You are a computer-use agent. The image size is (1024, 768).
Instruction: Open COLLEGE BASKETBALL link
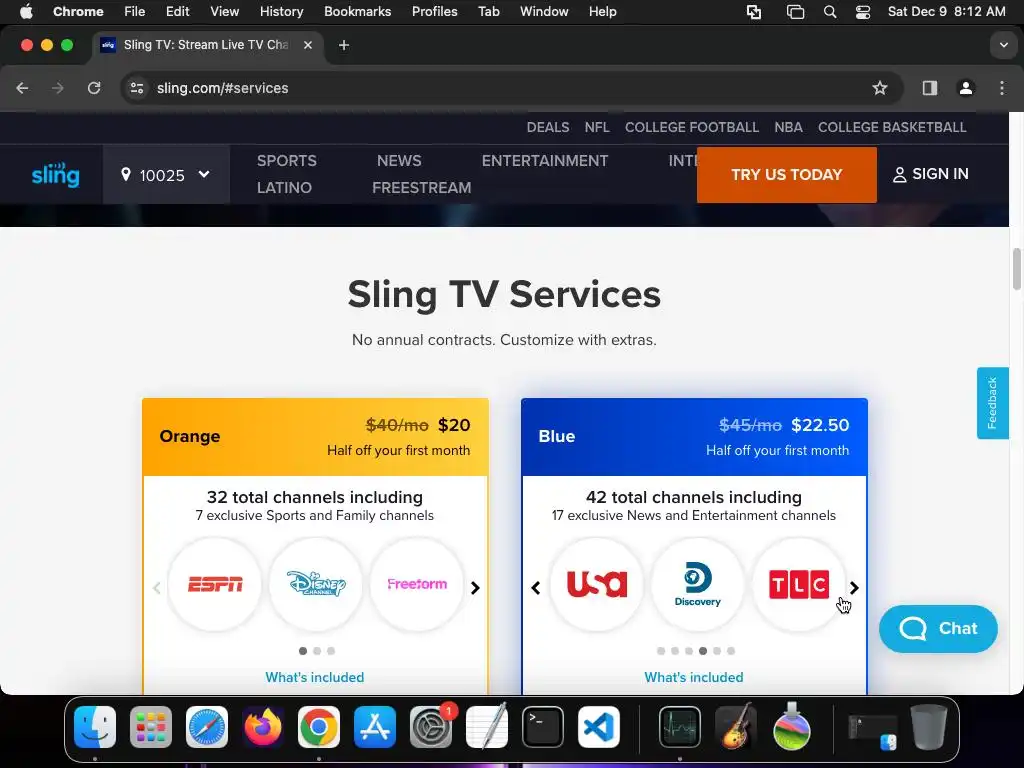[x=892, y=127]
